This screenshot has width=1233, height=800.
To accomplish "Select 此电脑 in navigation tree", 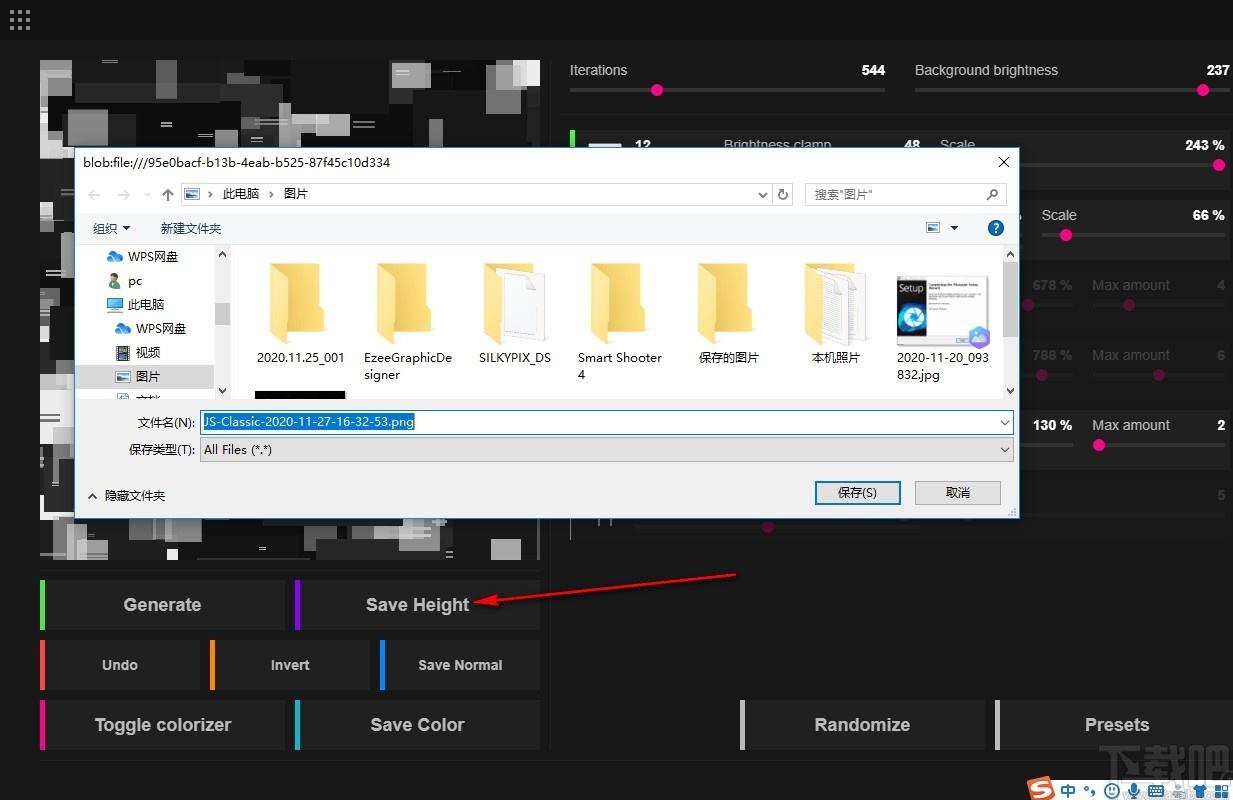I will (136, 305).
